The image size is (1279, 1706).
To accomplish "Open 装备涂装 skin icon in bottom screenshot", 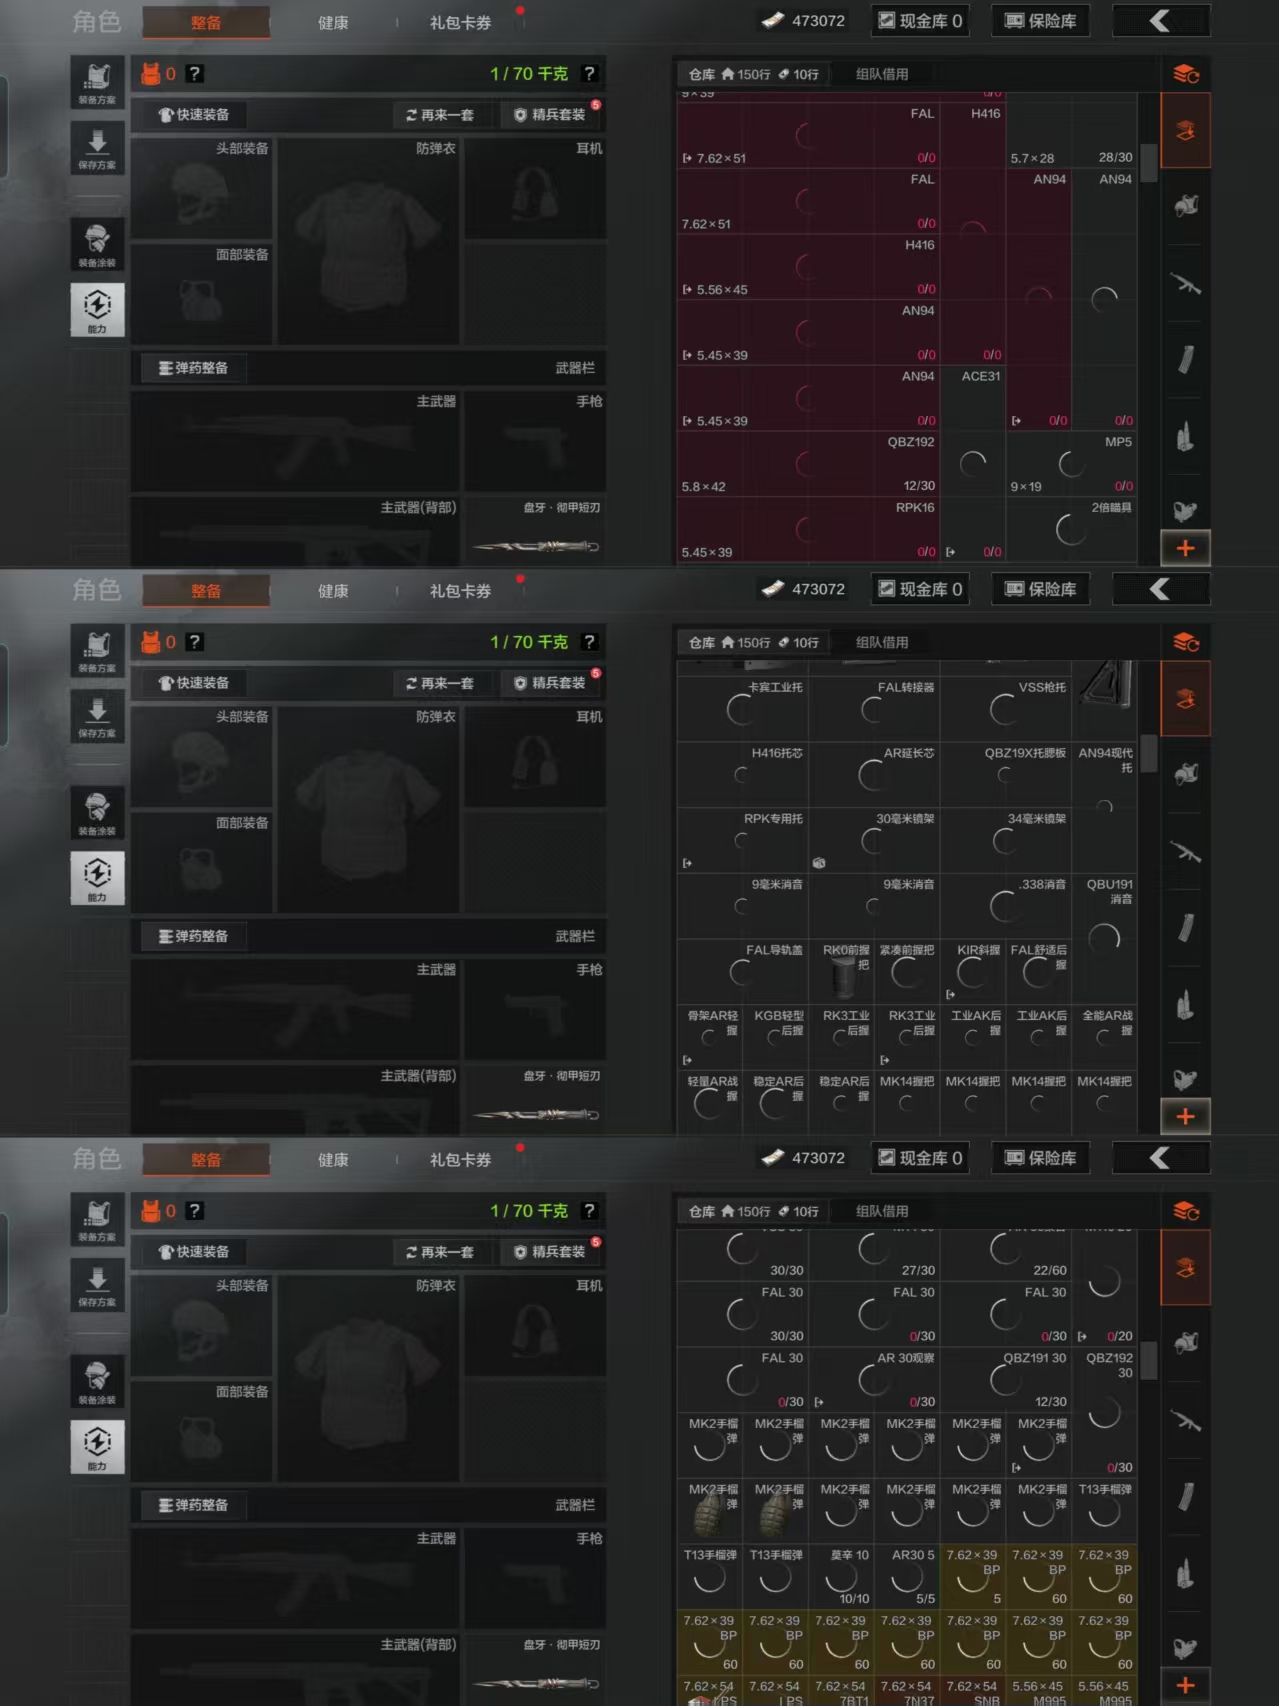I will pos(97,1381).
